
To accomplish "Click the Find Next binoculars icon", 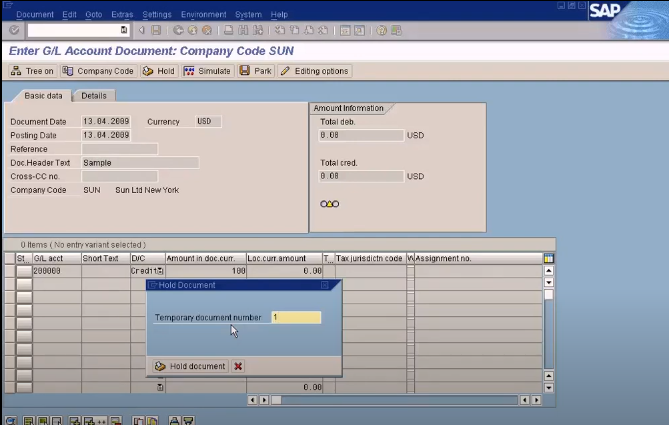I will point(258,30).
